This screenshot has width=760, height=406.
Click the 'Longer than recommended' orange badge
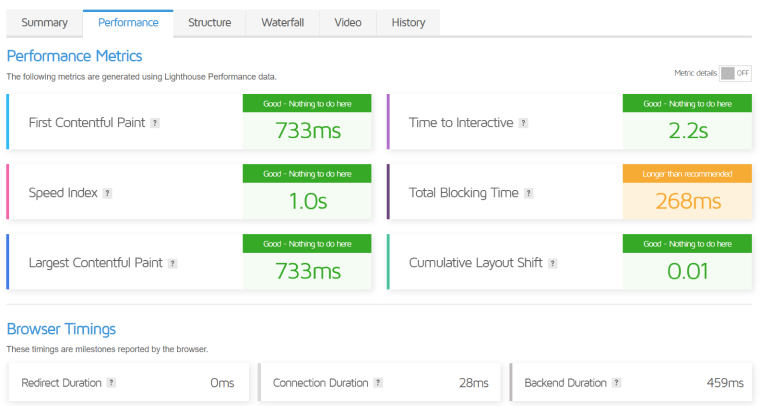[688, 173]
